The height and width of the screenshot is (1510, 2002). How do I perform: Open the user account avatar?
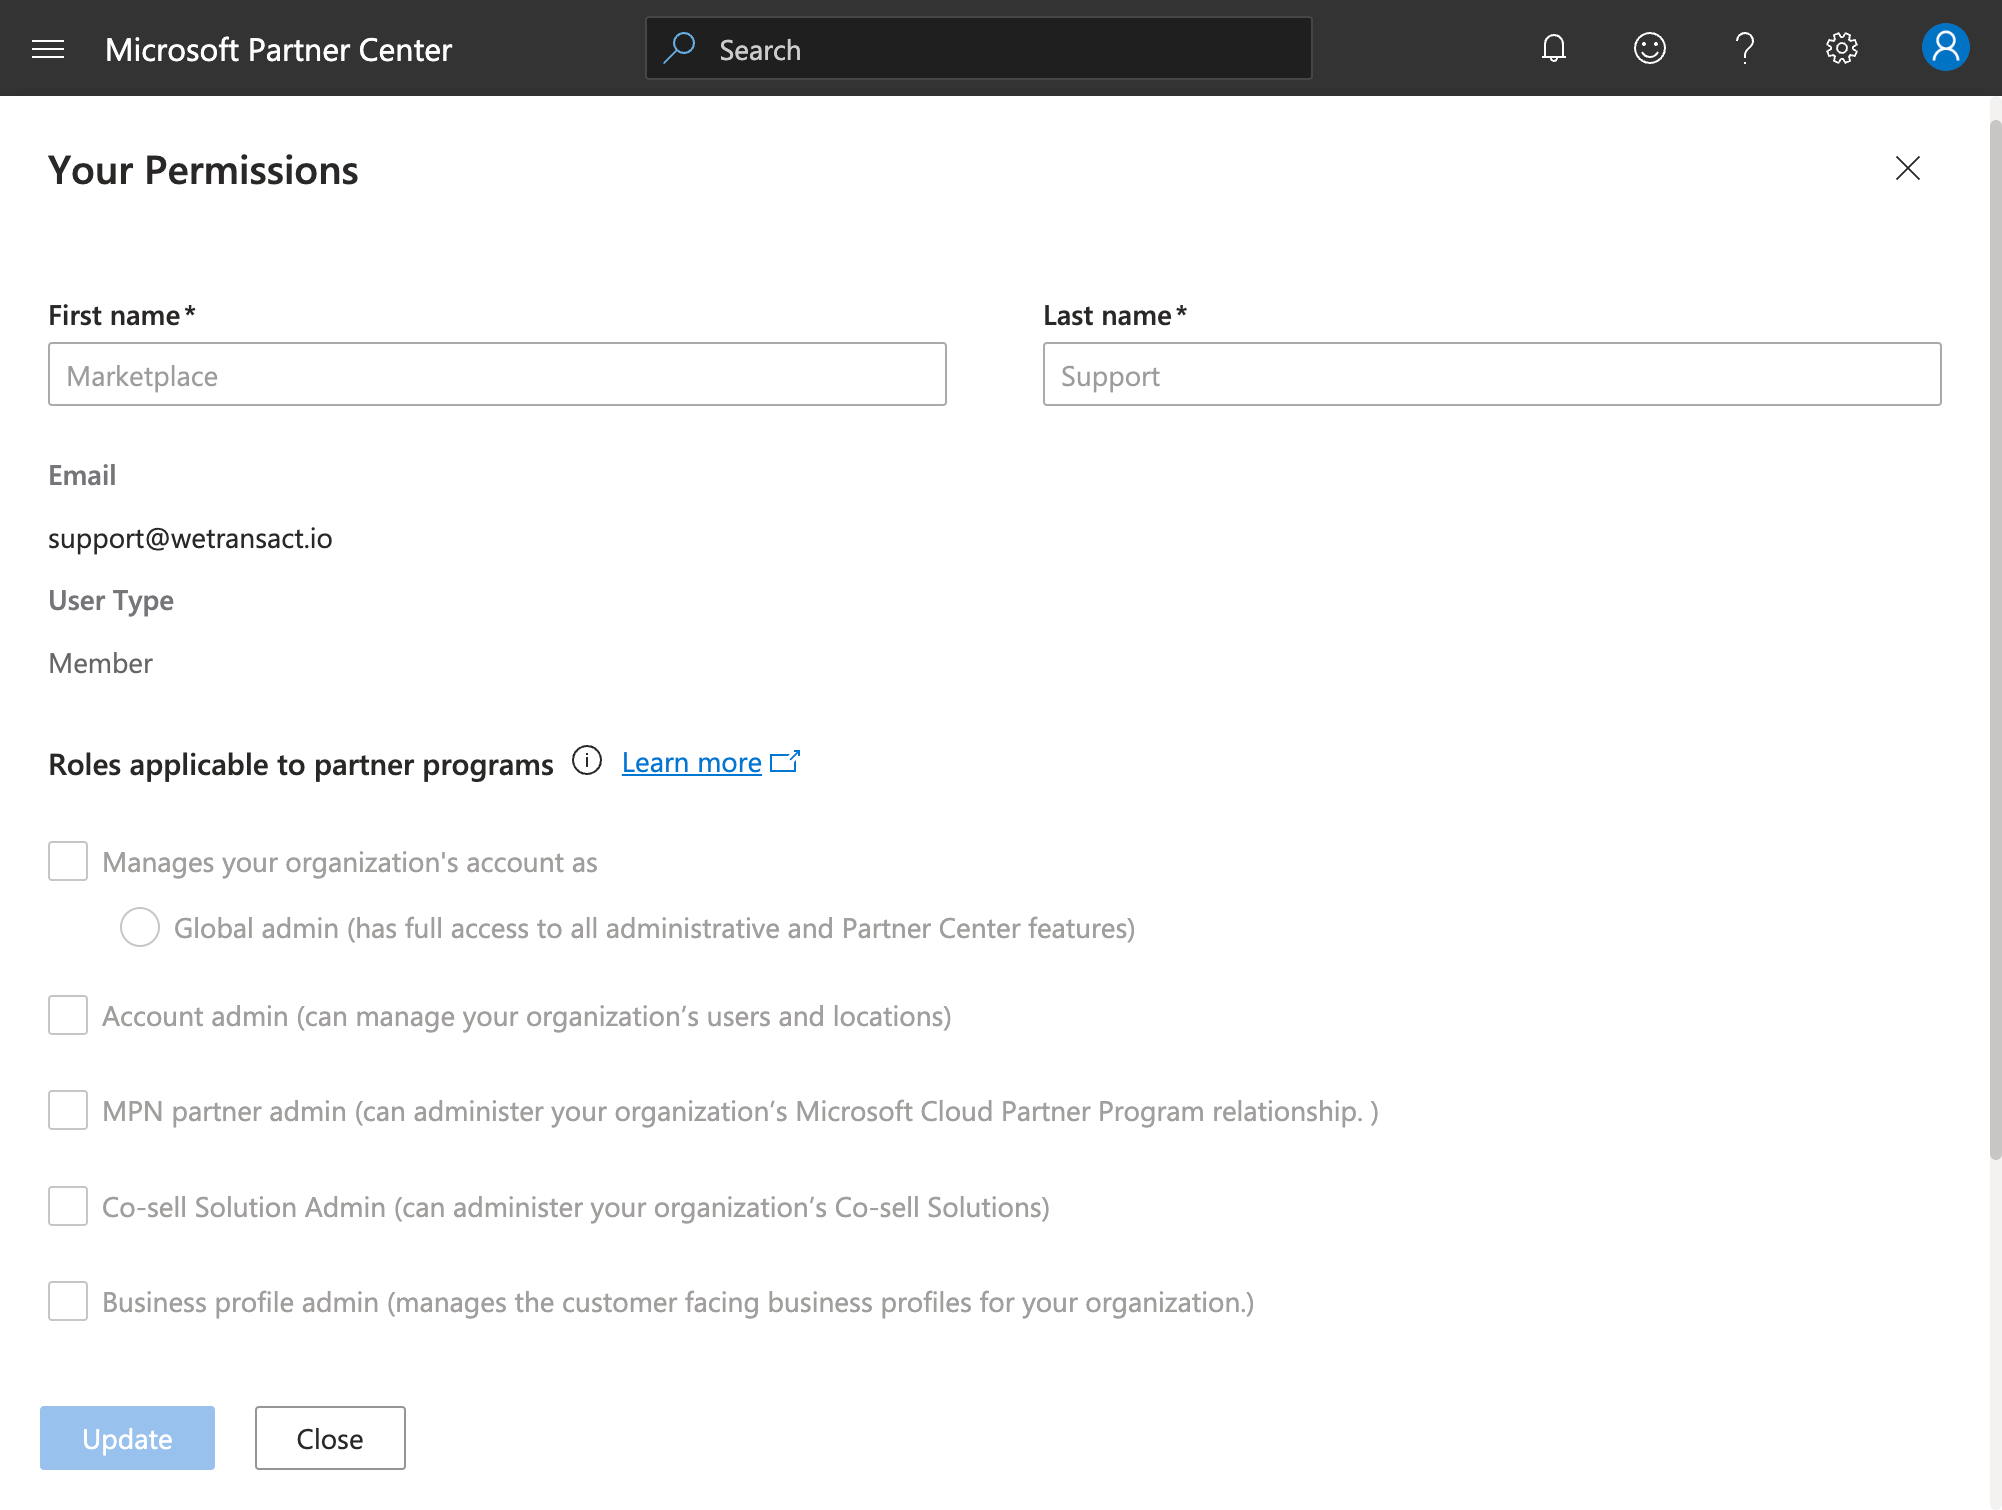1945,48
